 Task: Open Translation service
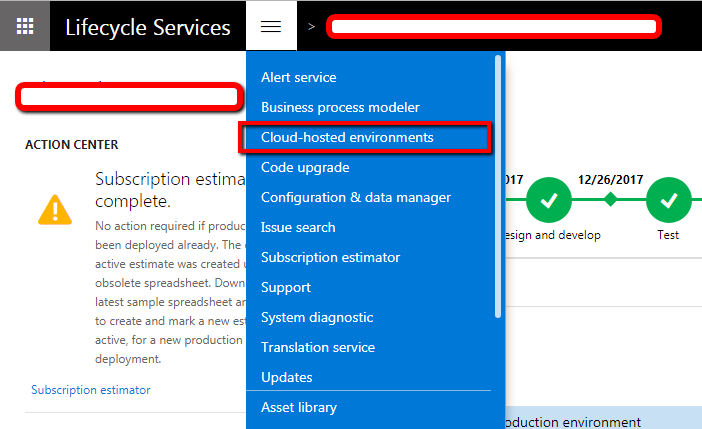pos(318,347)
